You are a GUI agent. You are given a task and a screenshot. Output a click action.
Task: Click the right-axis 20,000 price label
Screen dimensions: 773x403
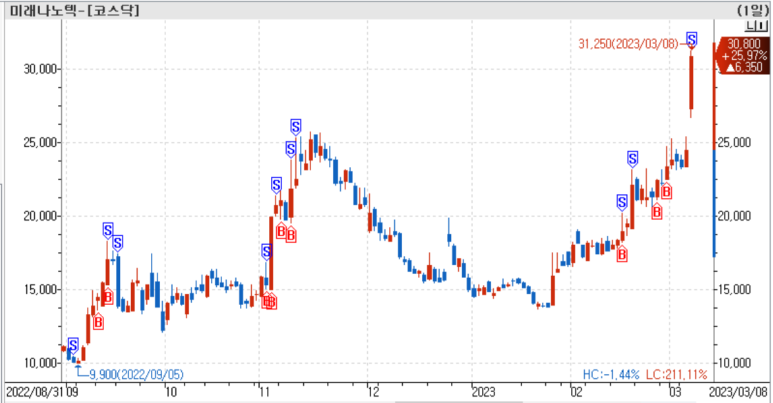click(x=734, y=216)
